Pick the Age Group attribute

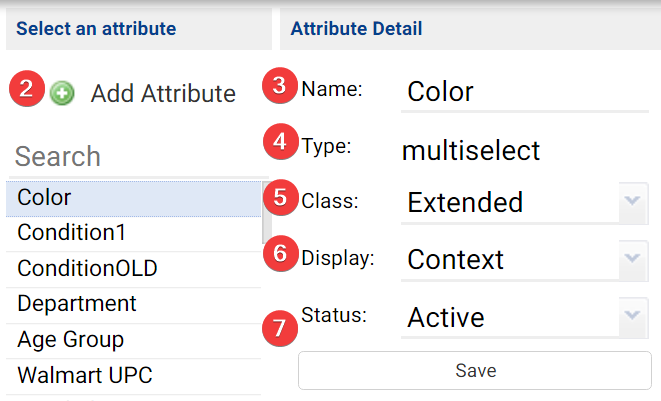pyautogui.click(x=133, y=340)
